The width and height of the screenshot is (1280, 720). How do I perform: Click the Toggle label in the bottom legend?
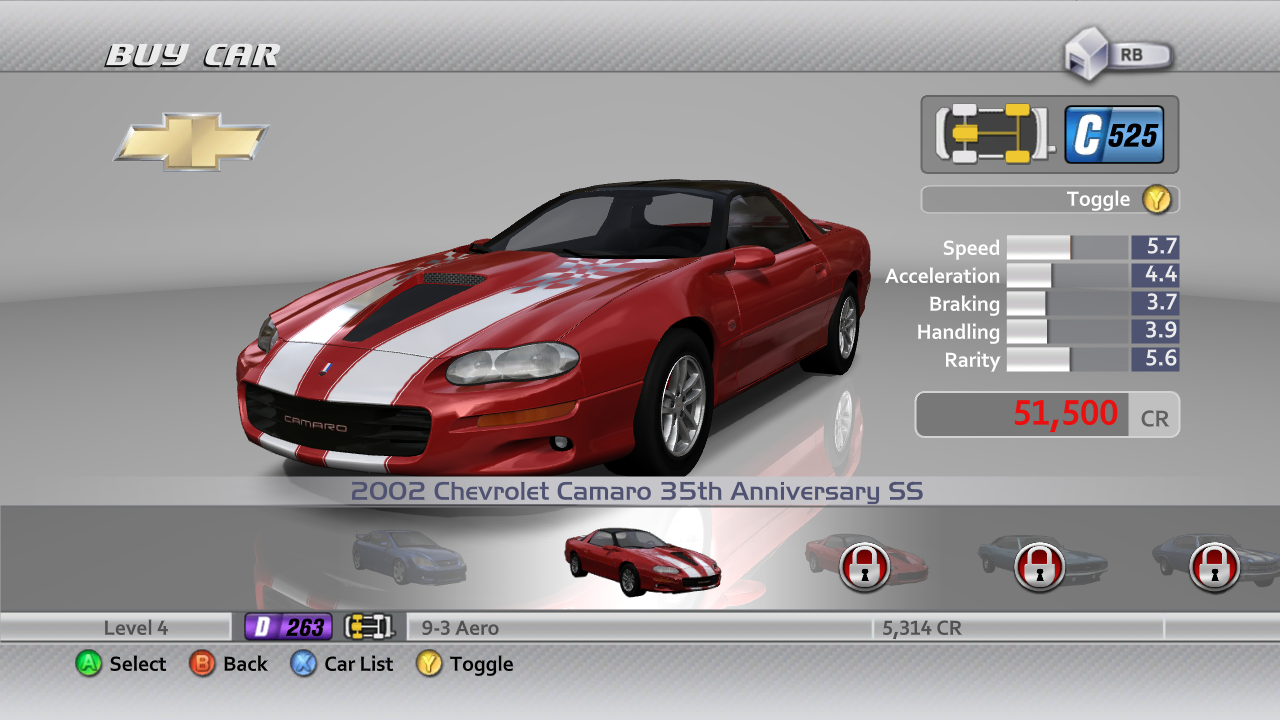click(481, 664)
